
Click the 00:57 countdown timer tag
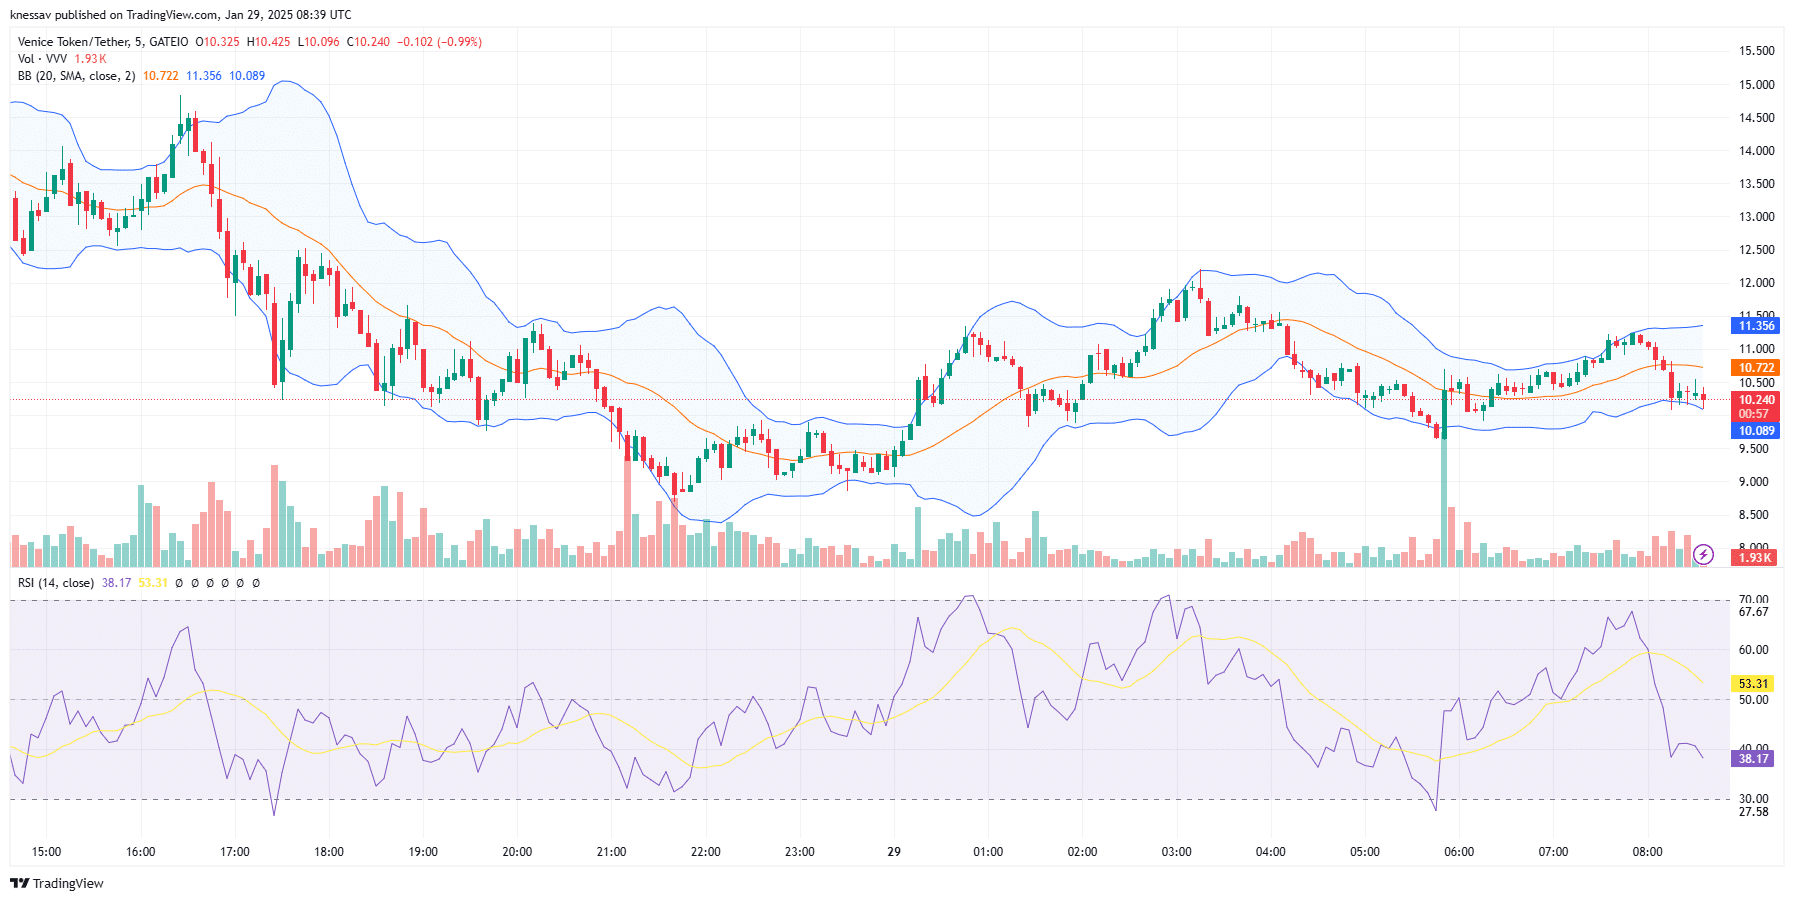(x=1756, y=414)
